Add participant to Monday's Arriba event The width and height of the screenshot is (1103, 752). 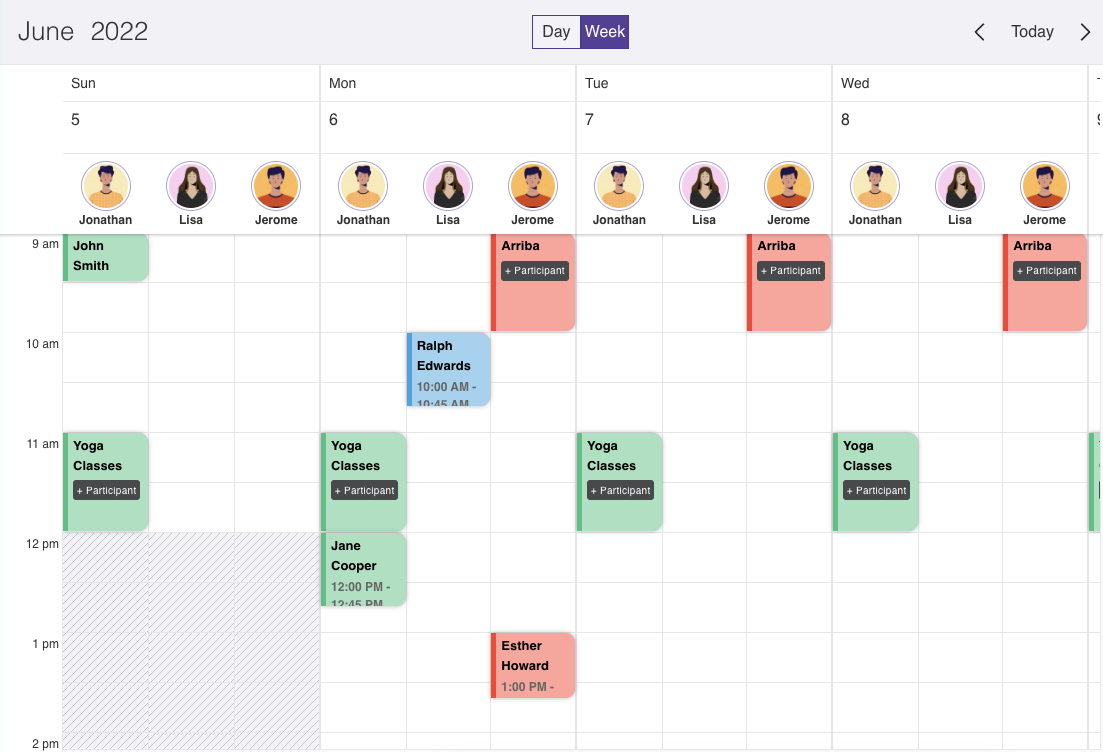[535, 271]
